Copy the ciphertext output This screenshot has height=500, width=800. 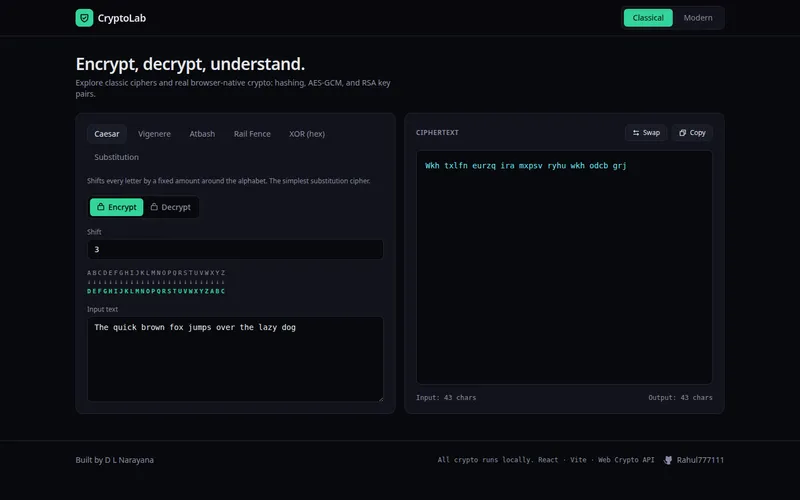pos(692,133)
